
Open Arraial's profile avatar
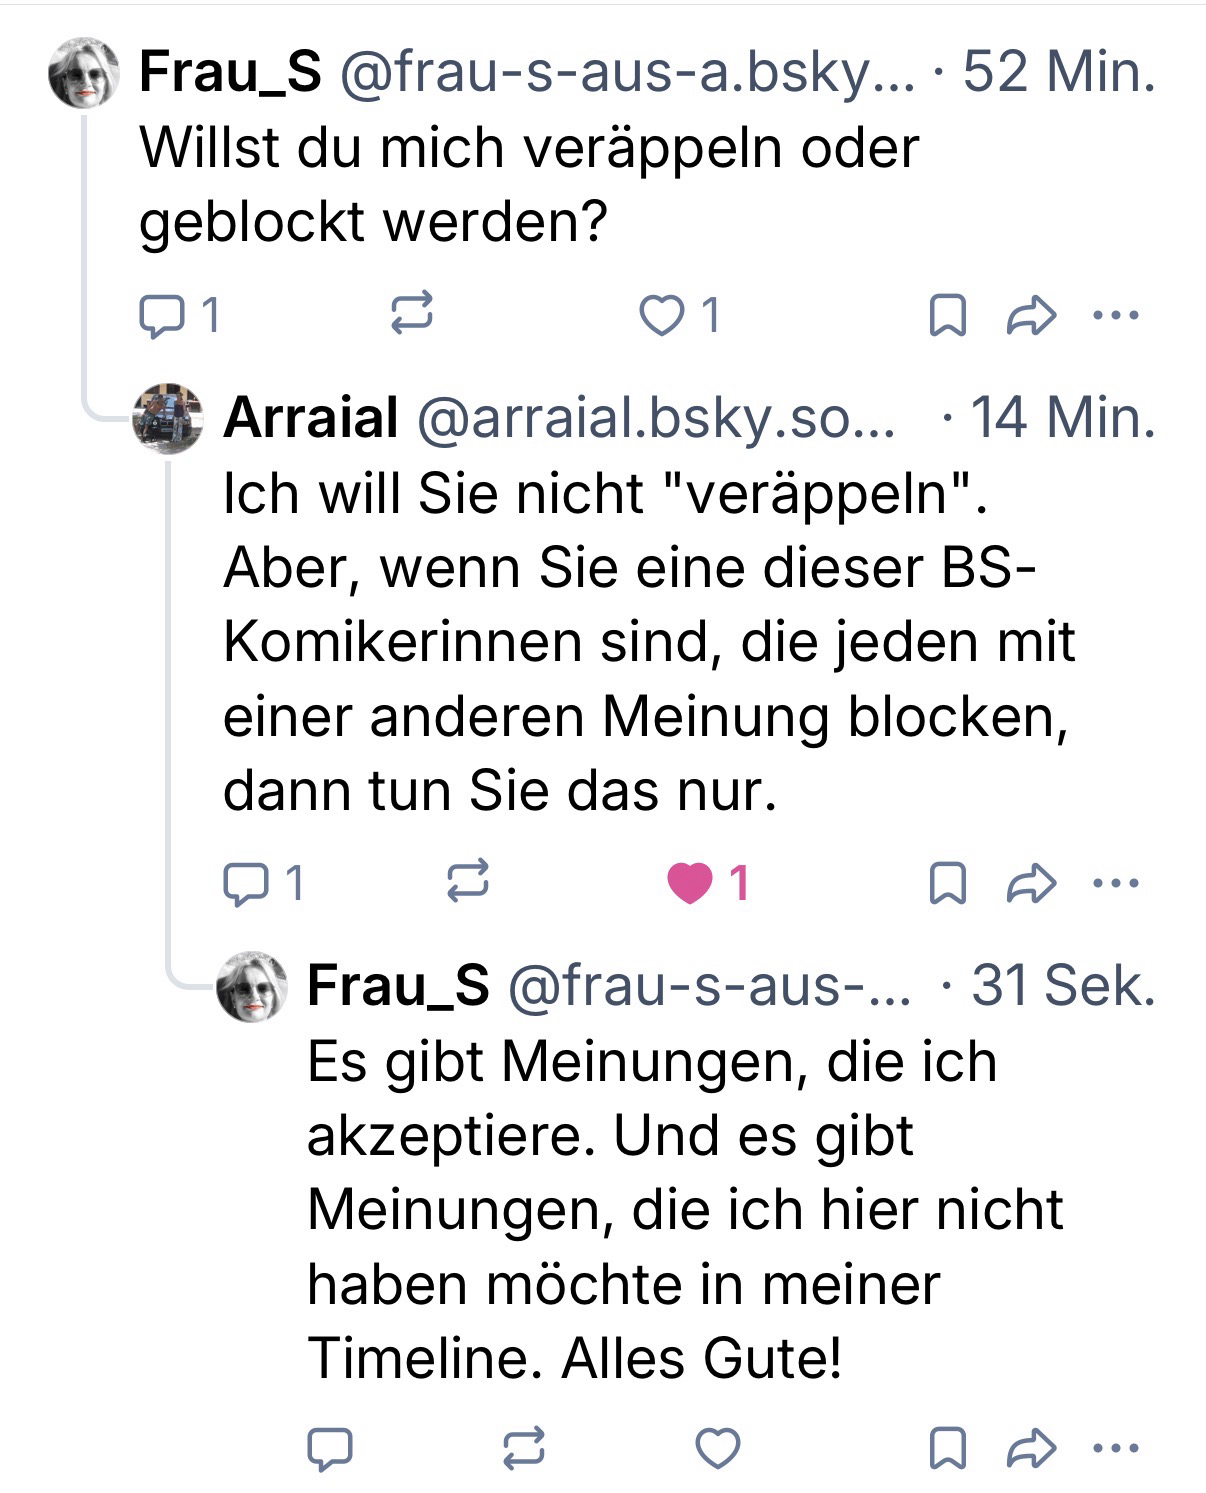(x=168, y=418)
